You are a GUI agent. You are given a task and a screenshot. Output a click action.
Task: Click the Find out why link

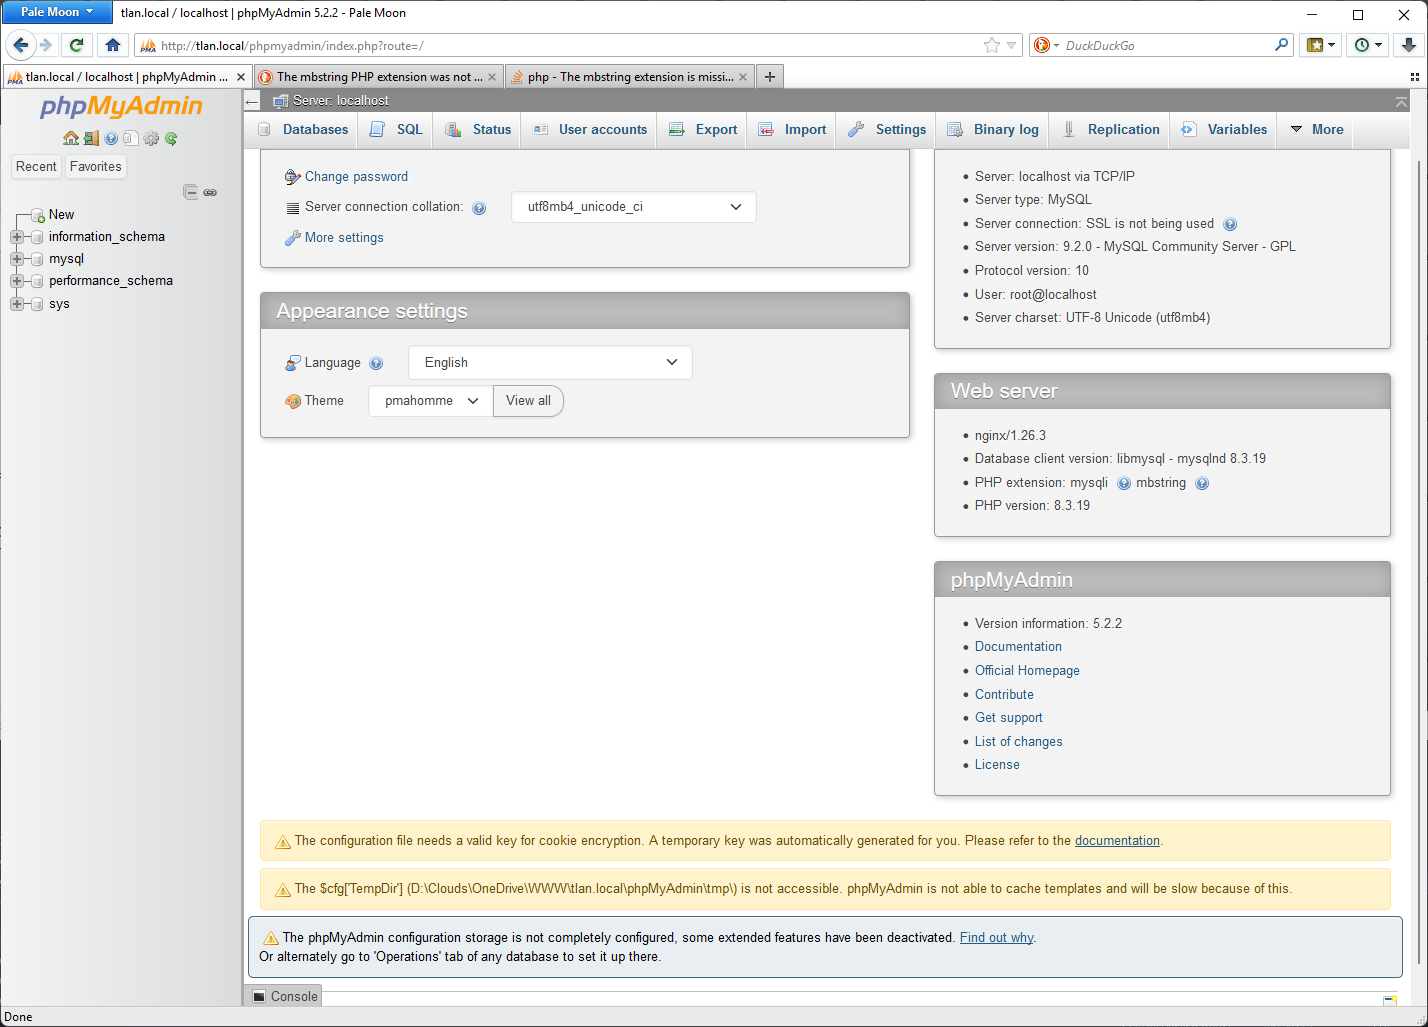coord(996,938)
